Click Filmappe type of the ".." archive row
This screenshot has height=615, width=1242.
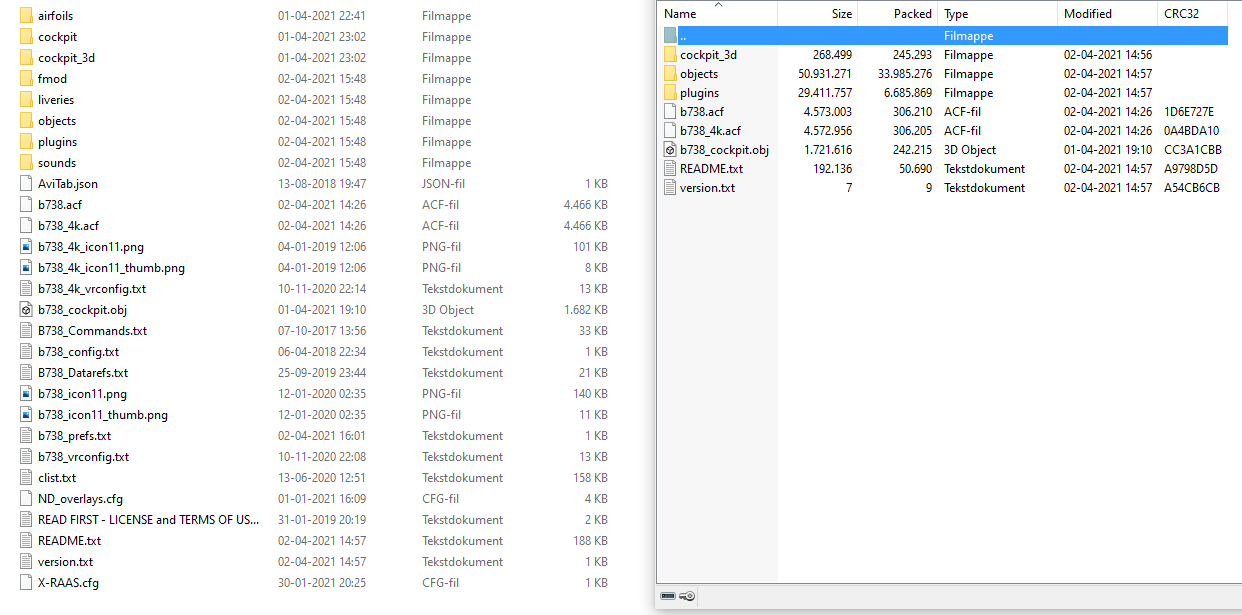click(969, 36)
